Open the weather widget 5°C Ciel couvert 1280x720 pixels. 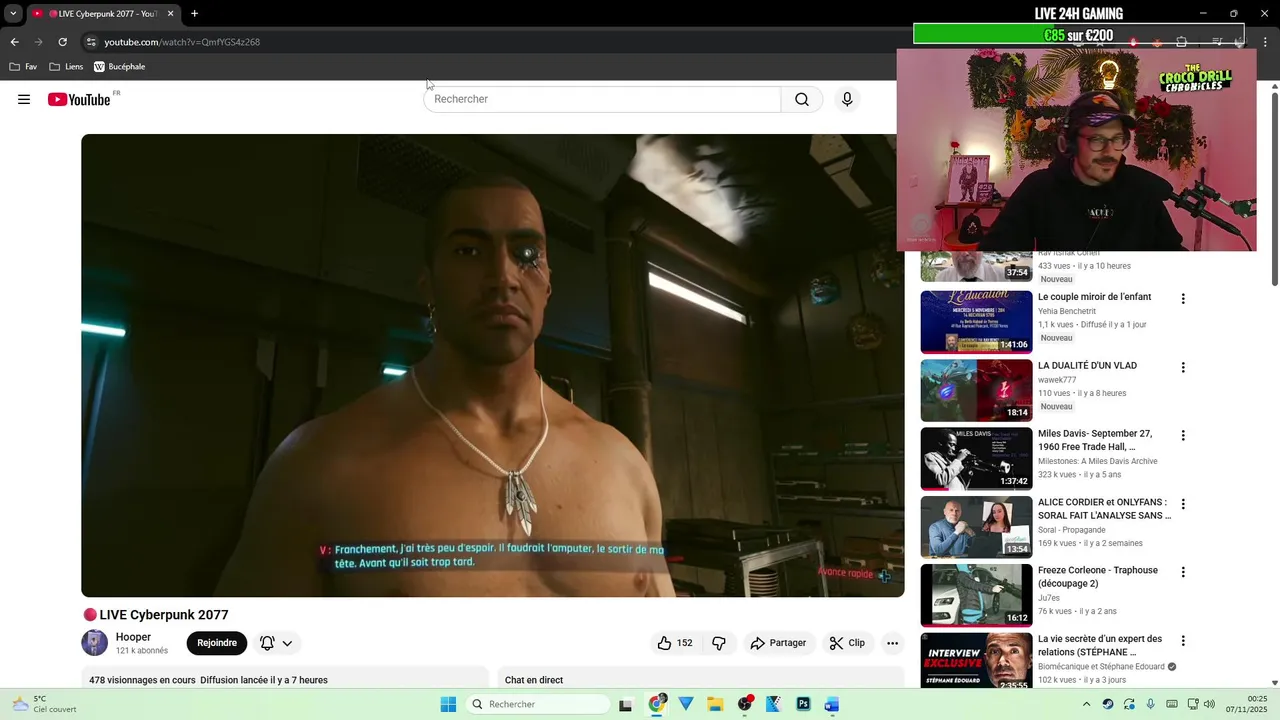[x=42, y=704]
